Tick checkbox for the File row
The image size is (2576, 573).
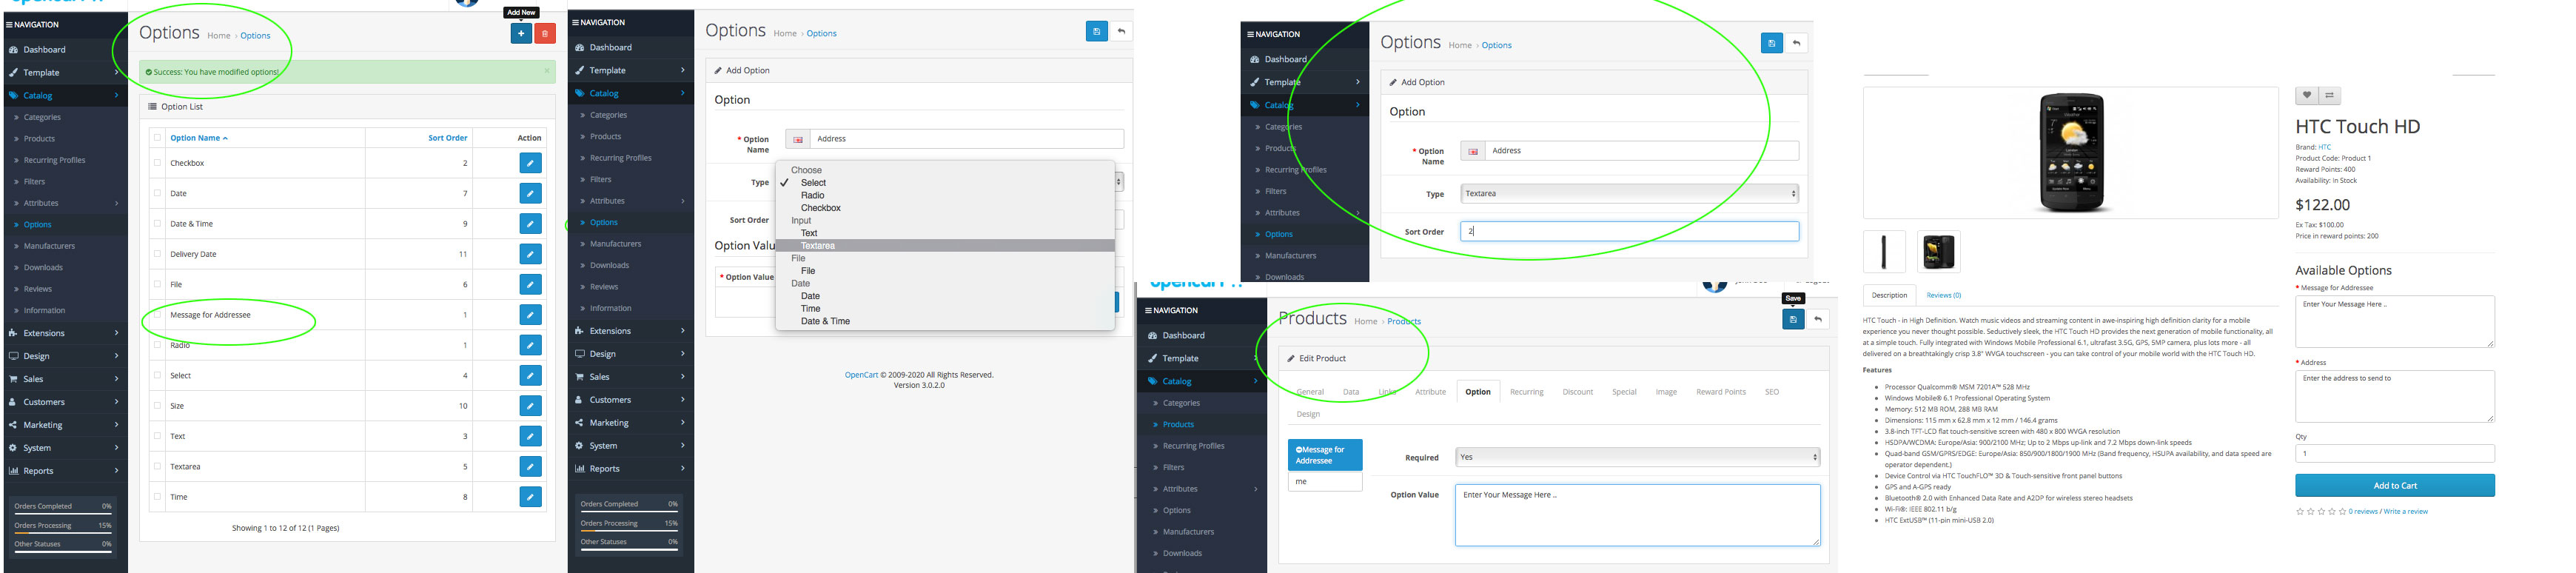(157, 284)
